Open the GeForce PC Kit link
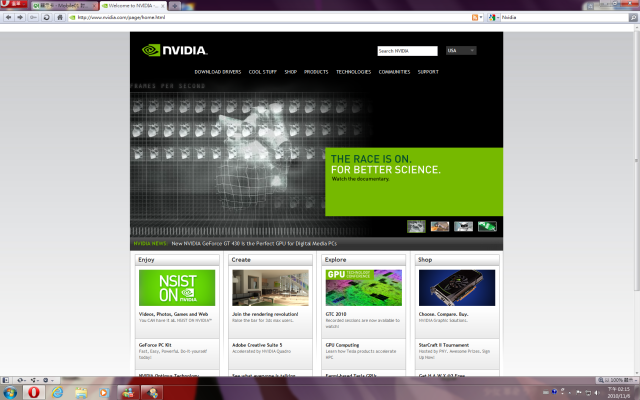Viewport: 640px width, 400px height. point(155,345)
